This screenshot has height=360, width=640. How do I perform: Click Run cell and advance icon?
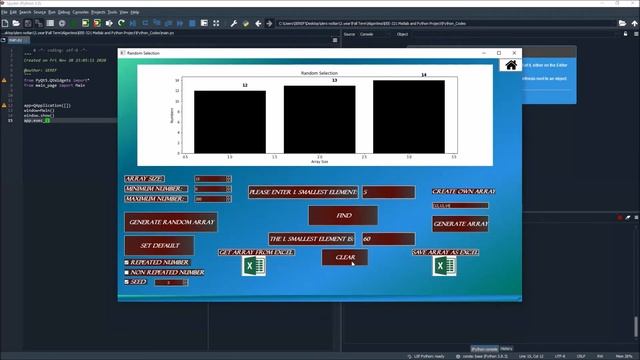tap(97, 23)
